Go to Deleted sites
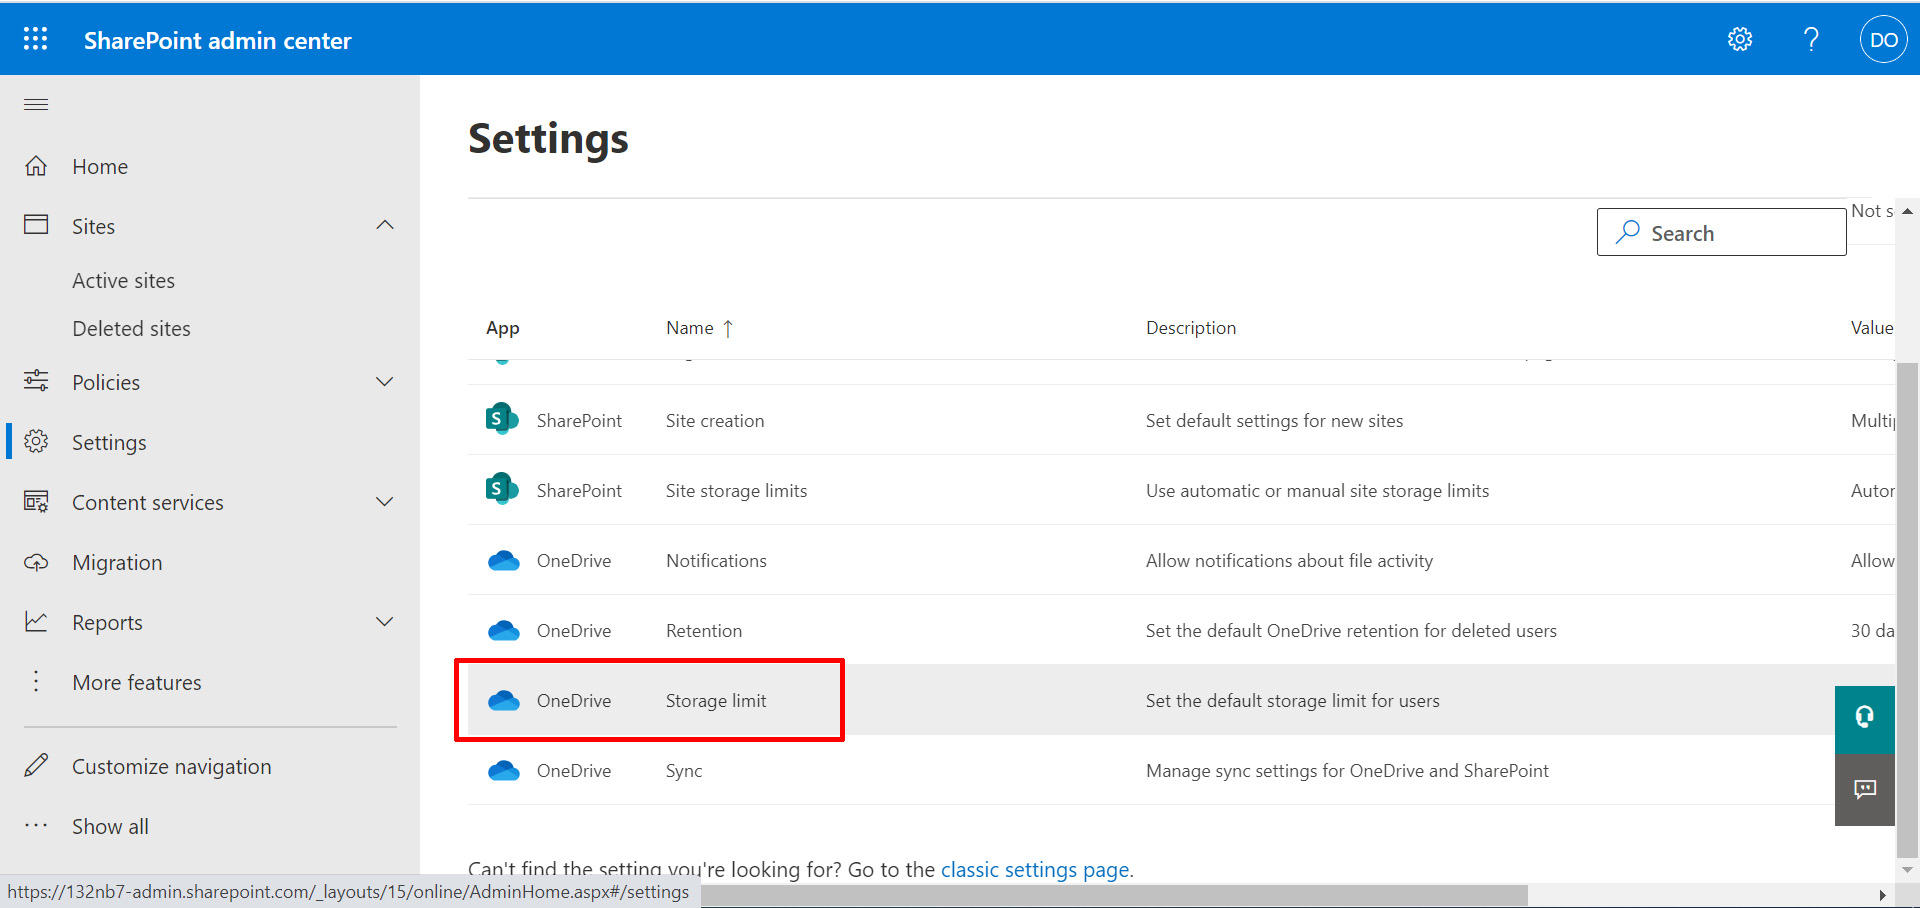This screenshot has height=908, width=1920. coord(131,329)
